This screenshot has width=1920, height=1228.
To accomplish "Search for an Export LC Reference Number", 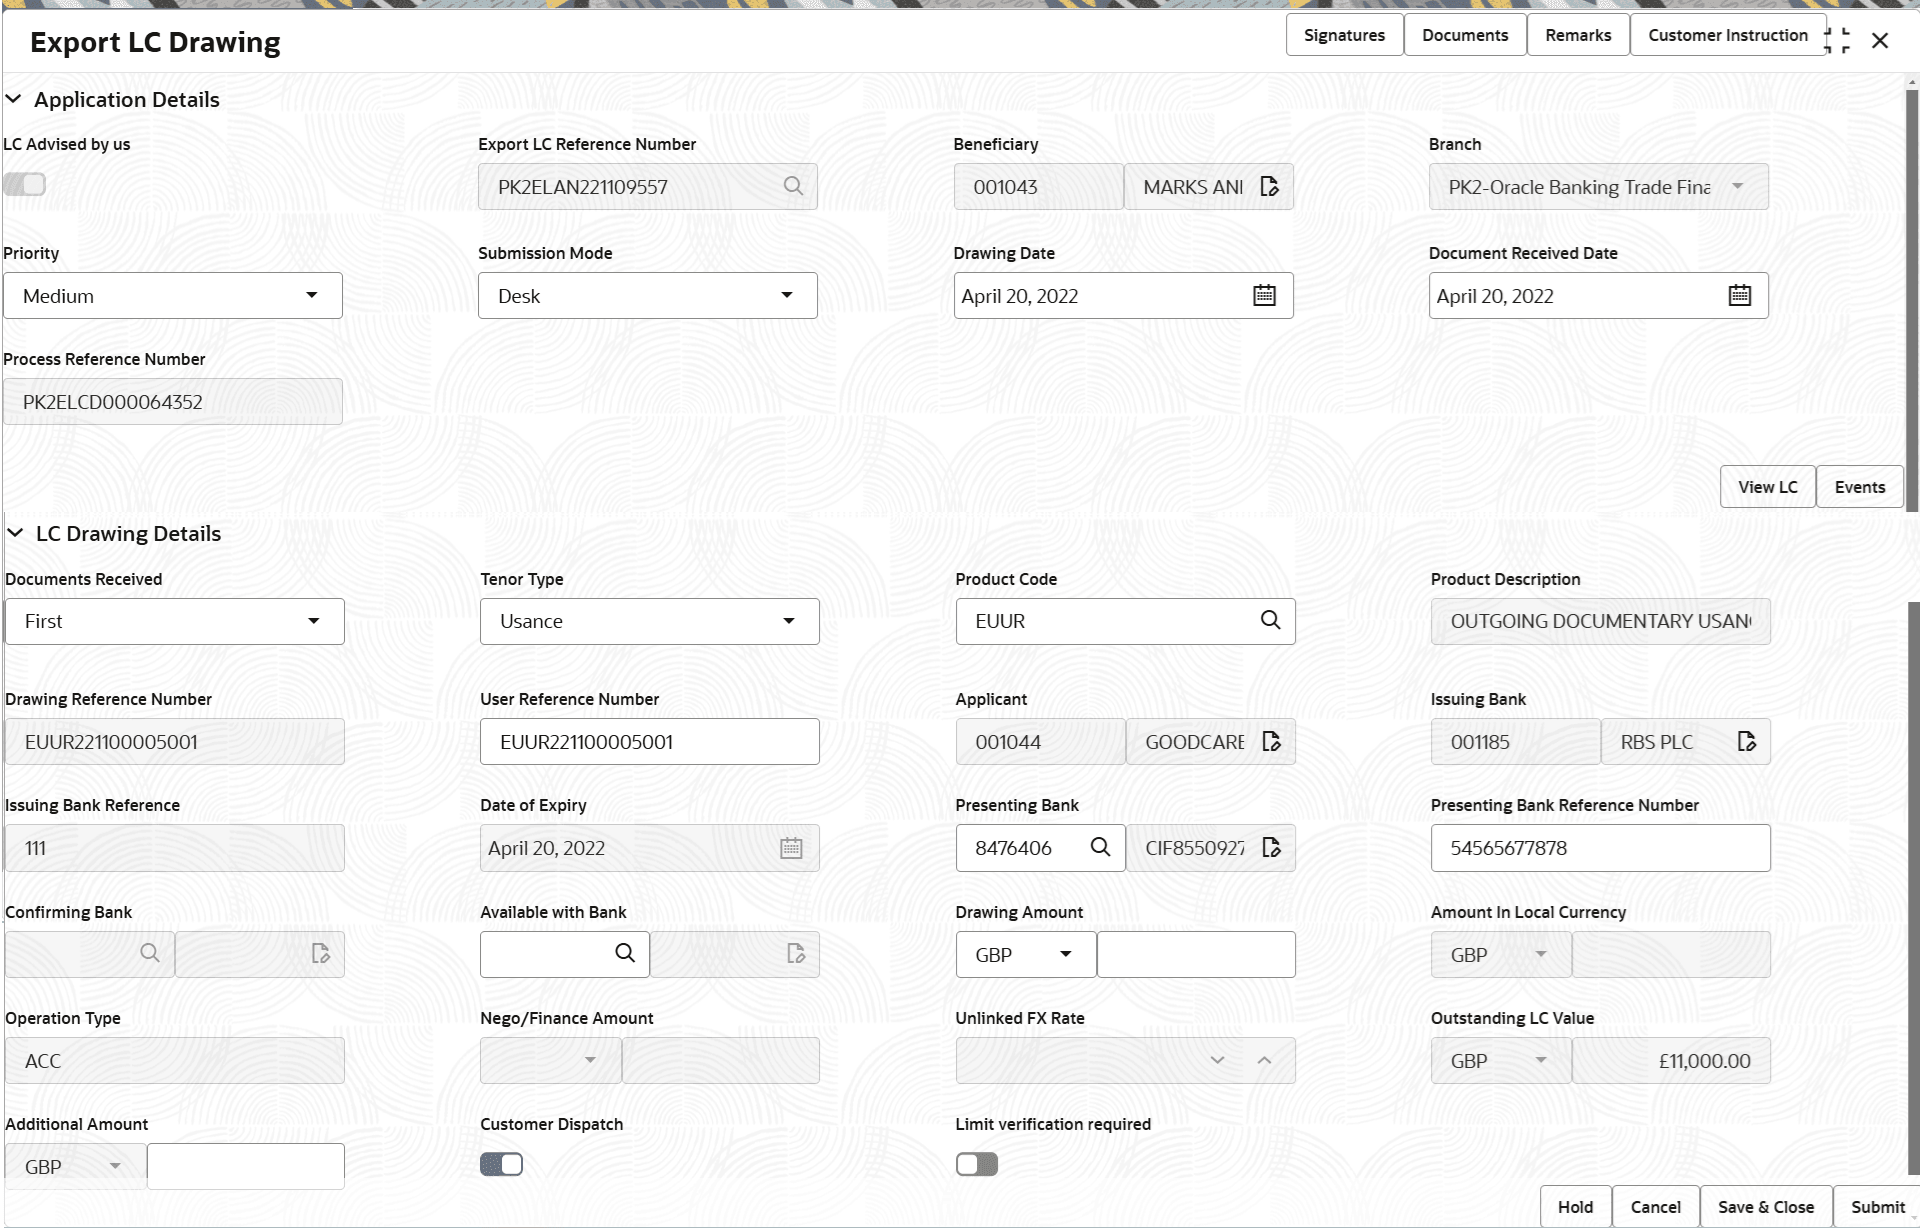I will 793,186.
